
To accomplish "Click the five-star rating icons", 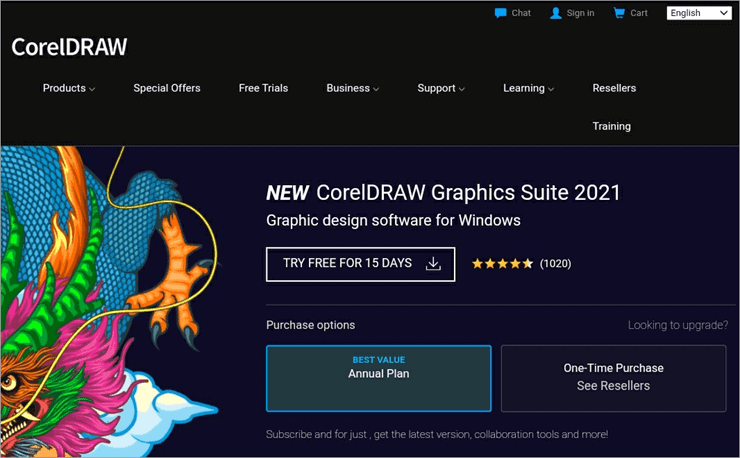I will 502,264.
